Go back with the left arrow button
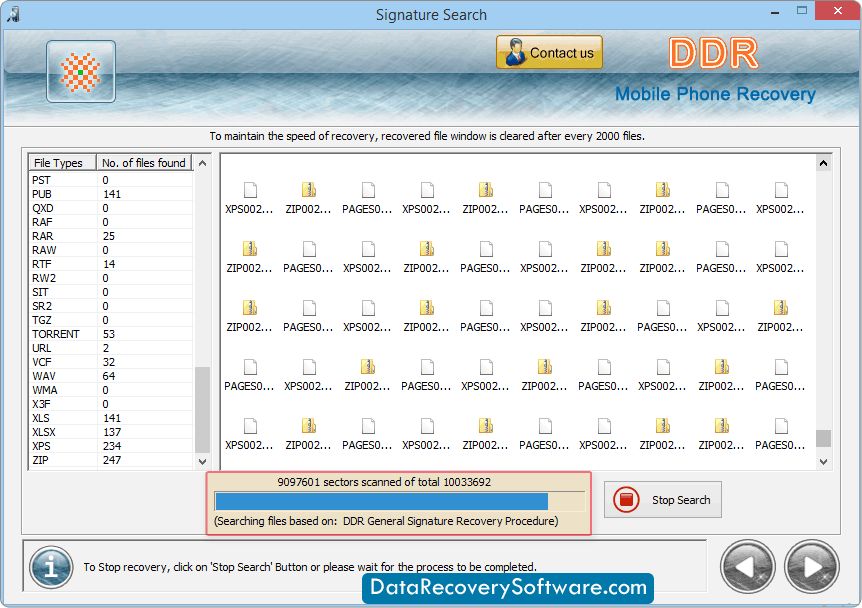This screenshot has width=862, height=608. (x=748, y=567)
